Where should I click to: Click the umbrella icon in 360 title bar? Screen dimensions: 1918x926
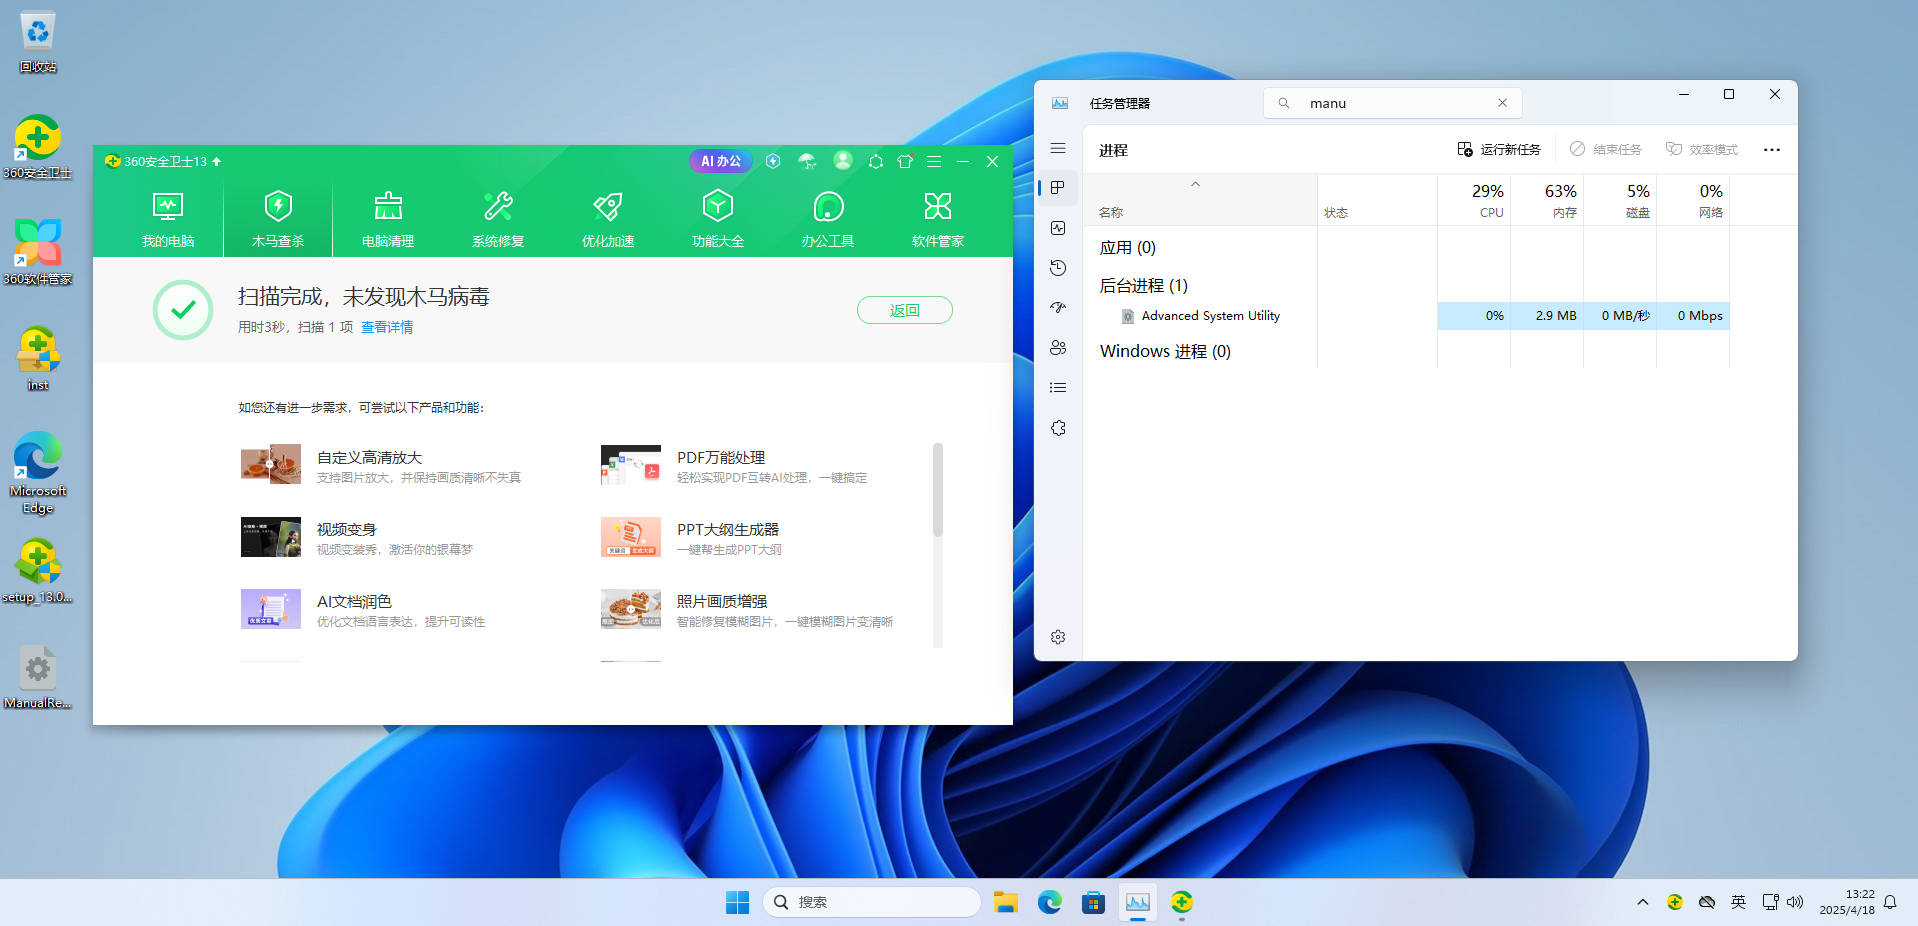807,161
